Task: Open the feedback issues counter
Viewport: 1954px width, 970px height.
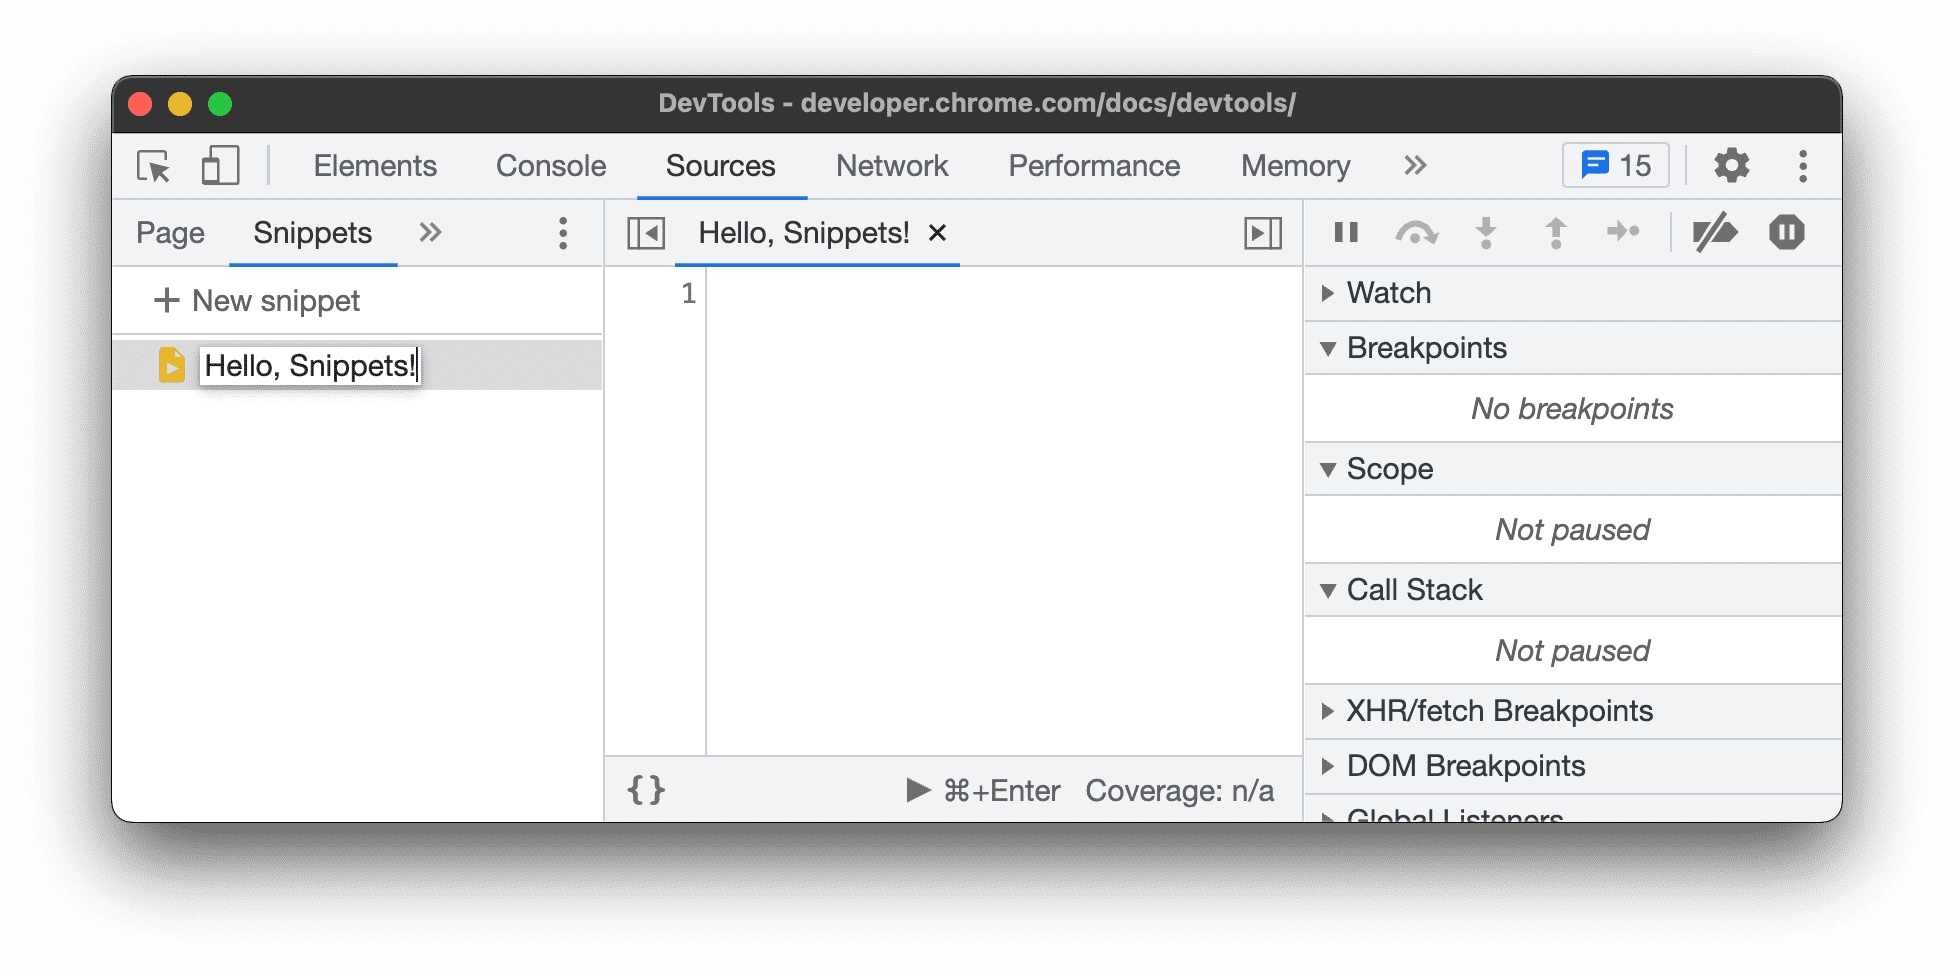Action: pyautogui.click(x=1614, y=165)
